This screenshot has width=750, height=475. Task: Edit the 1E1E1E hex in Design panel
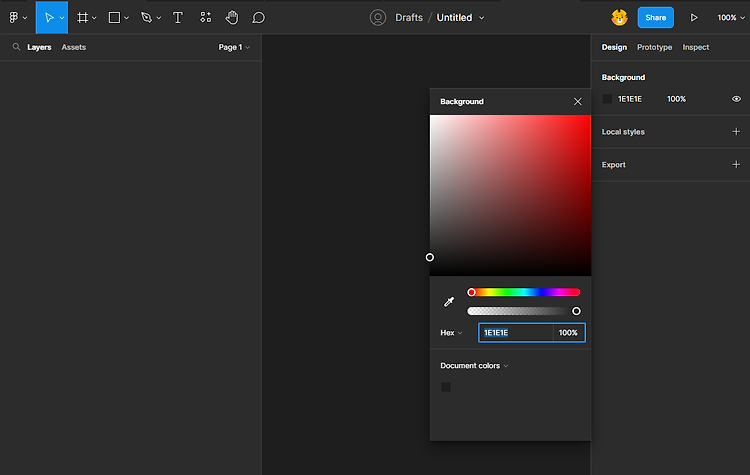630,99
